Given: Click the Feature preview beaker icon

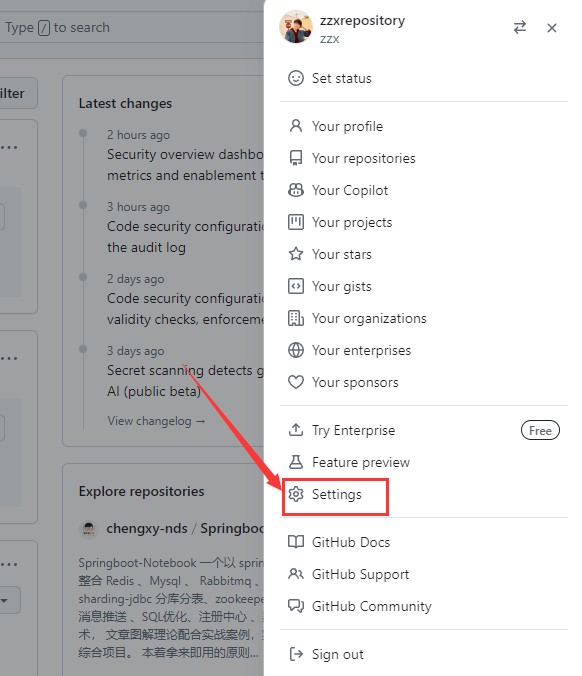Looking at the screenshot, I should click(296, 462).
